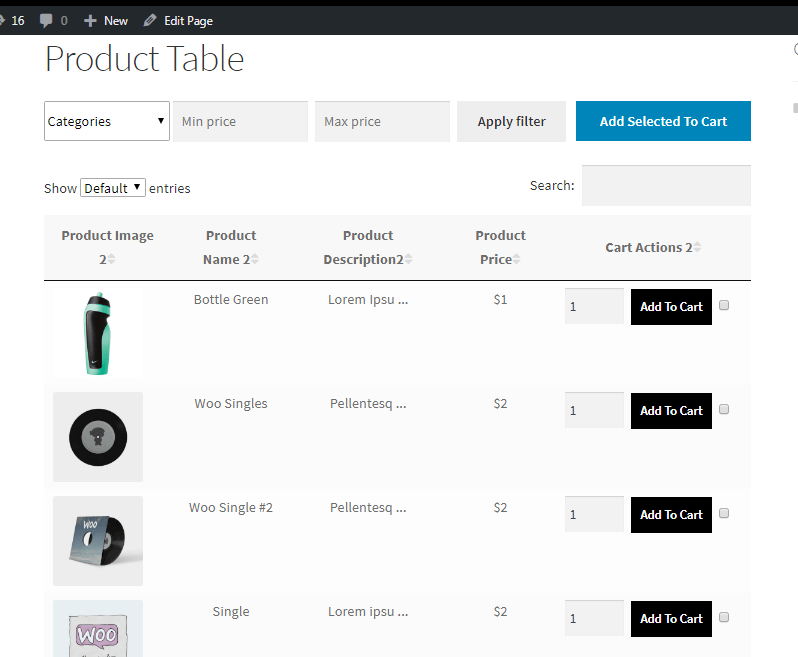Screen dimensions: 798x657
Task: Open the Categories dropdown
Action: [x=107, y=121]
